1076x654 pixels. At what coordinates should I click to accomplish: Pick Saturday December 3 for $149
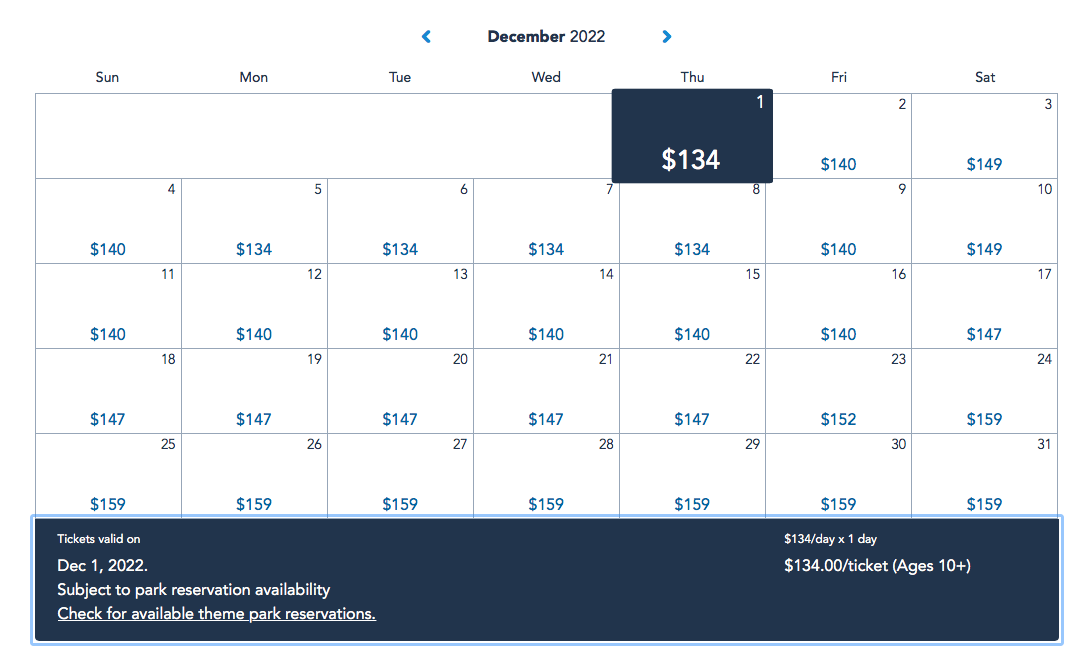pyautogui.click(x=985, y=136)
